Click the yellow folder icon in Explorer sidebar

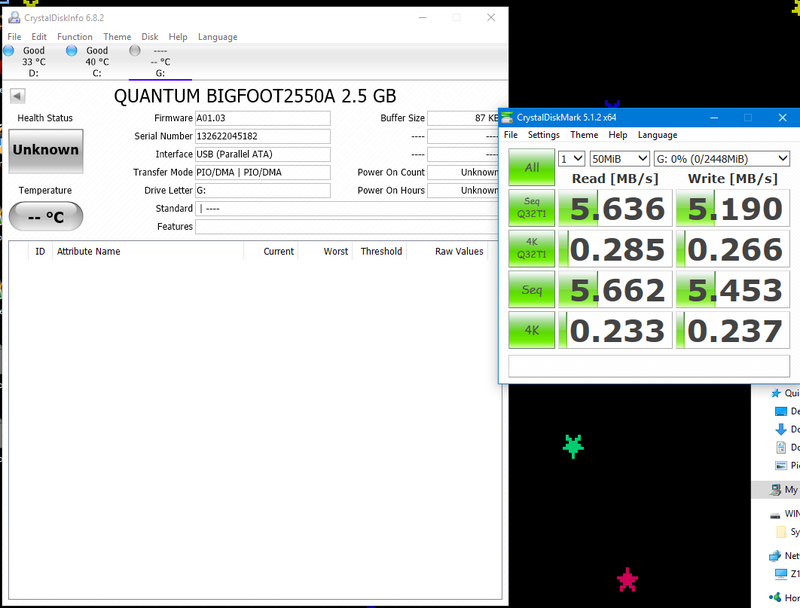click(781, 532)
